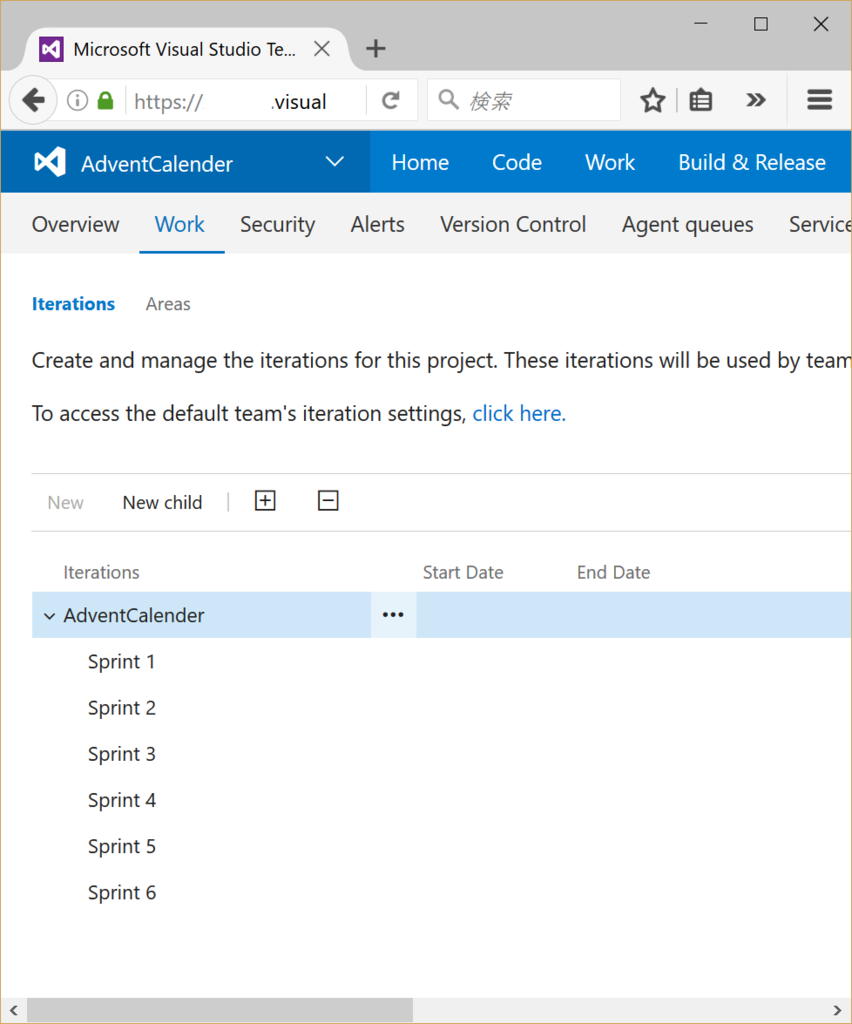This screenshot has width=852, height=1024.
Task: Select the Sprint 5 iteration
Action: pyautogui.click(x=121, y=846)
